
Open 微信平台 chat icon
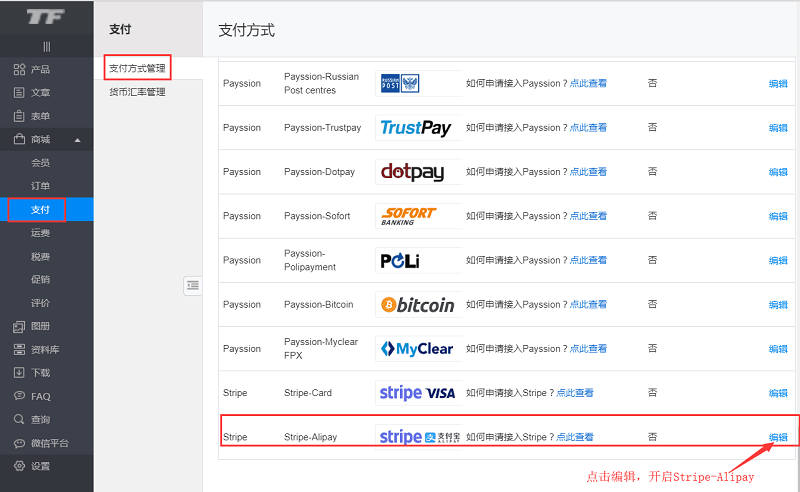tap(19, 443)
